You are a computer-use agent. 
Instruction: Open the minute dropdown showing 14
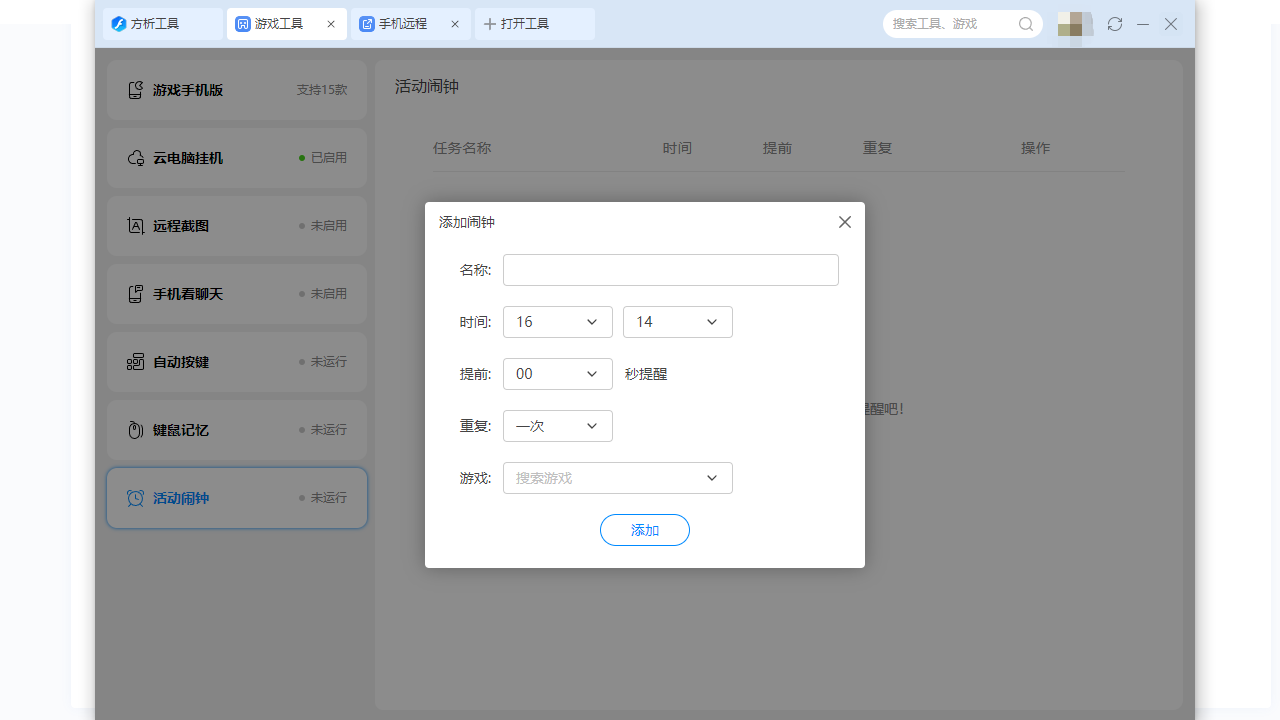click(x=677, y=321)
